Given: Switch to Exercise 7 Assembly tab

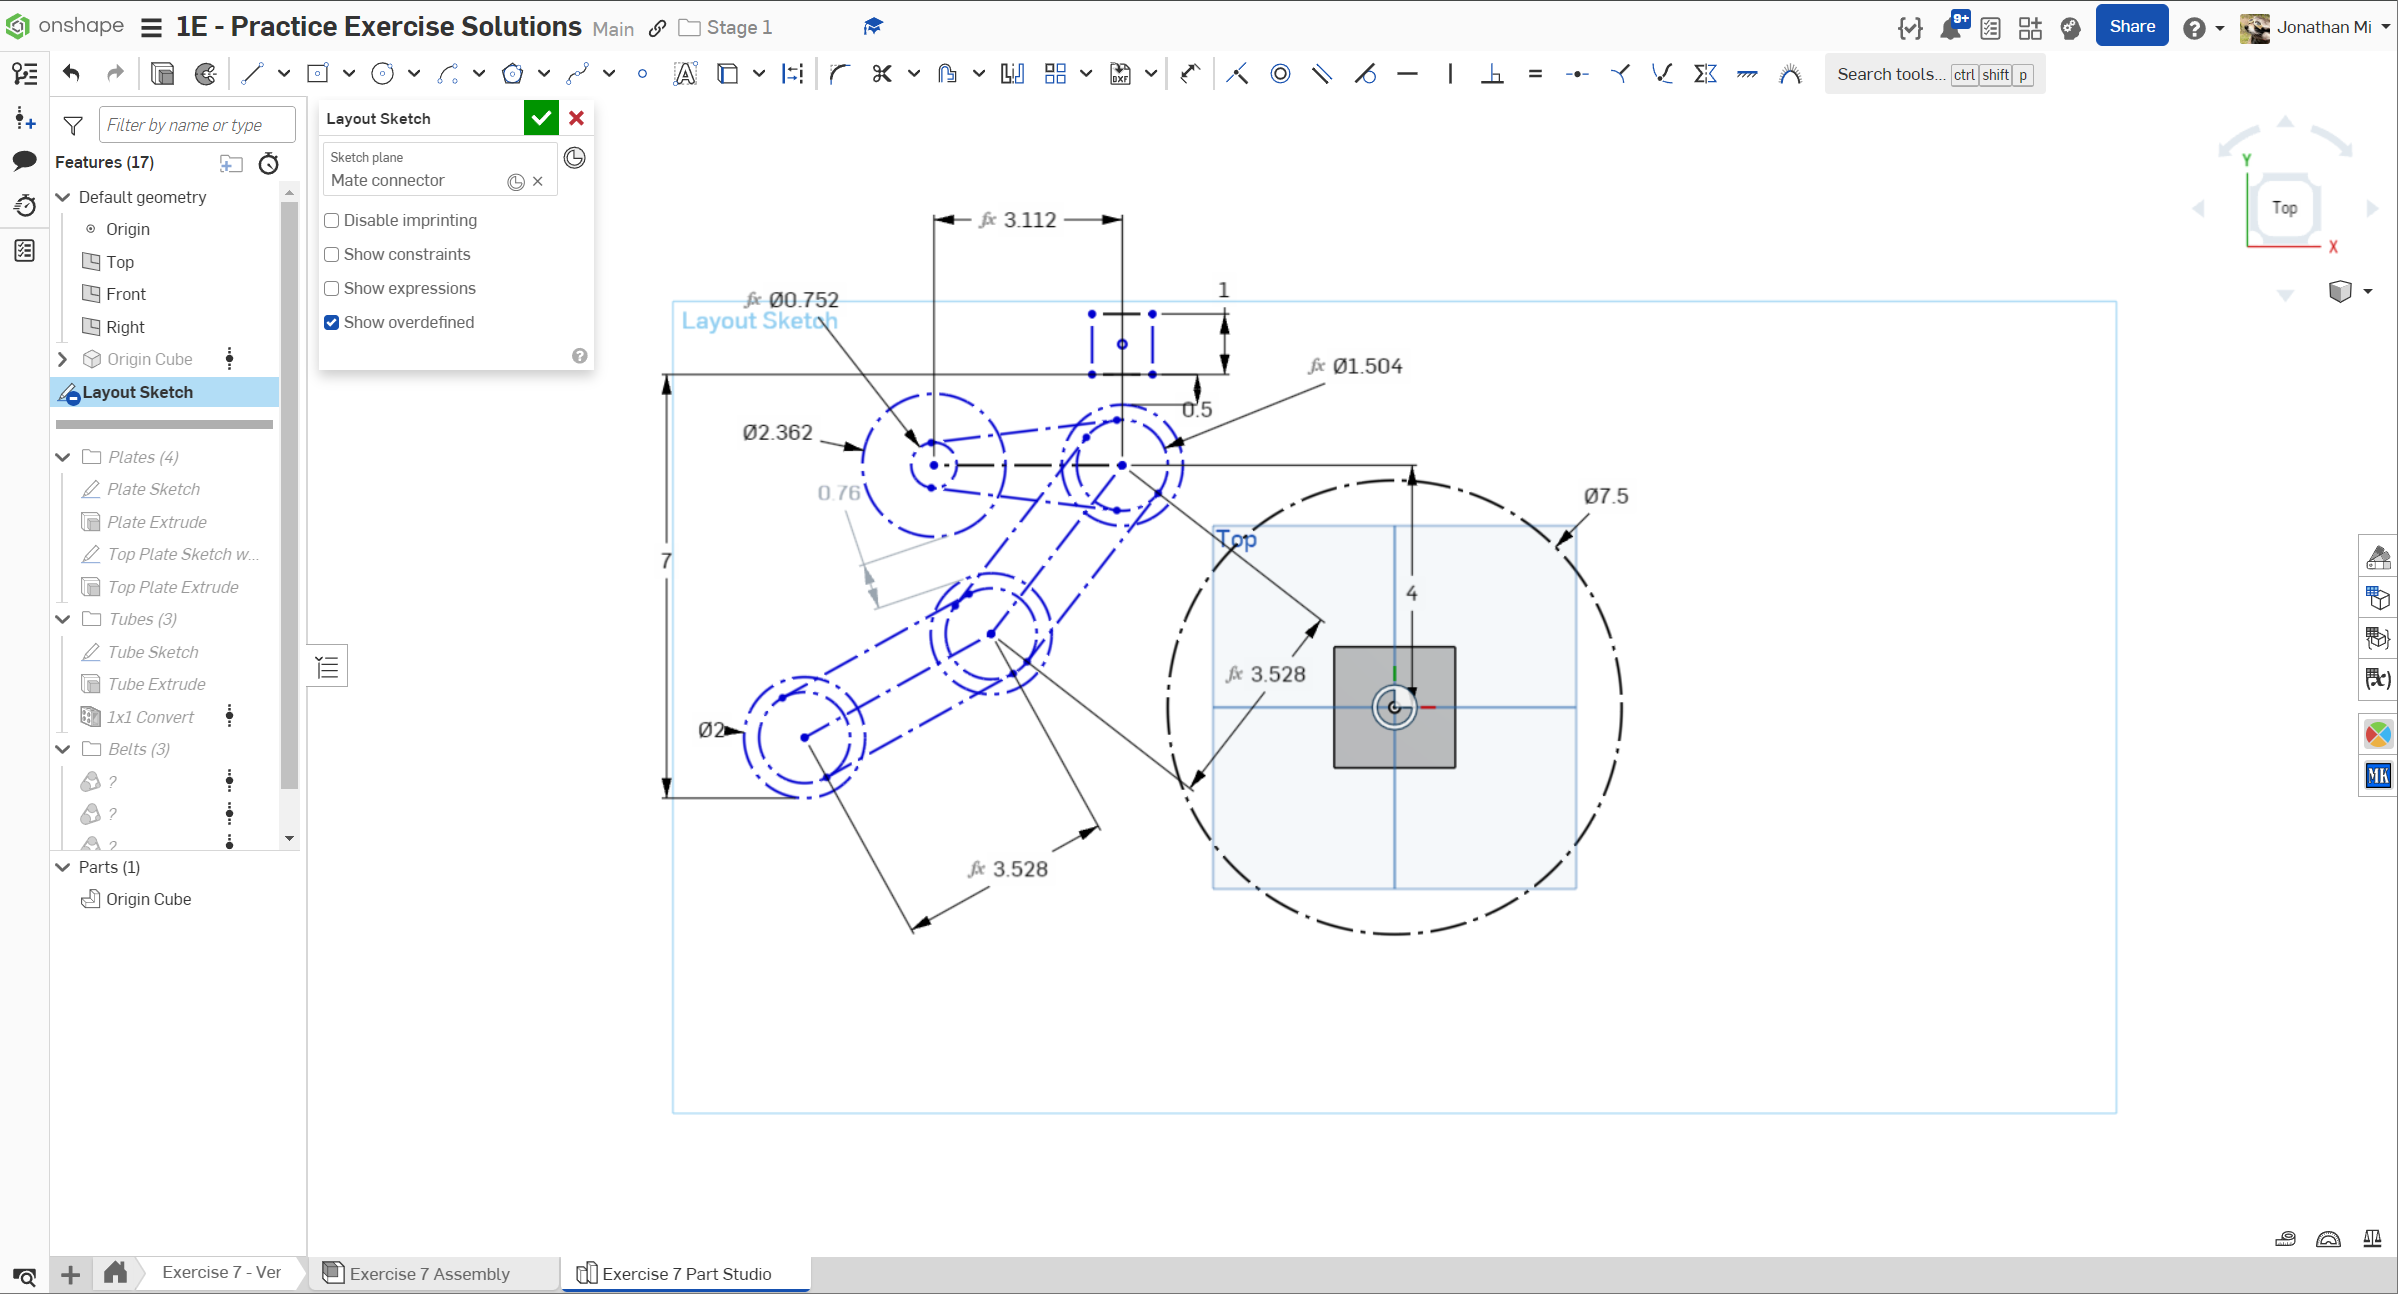Looking at the screenshot, I should click(x=429, y=1273).
